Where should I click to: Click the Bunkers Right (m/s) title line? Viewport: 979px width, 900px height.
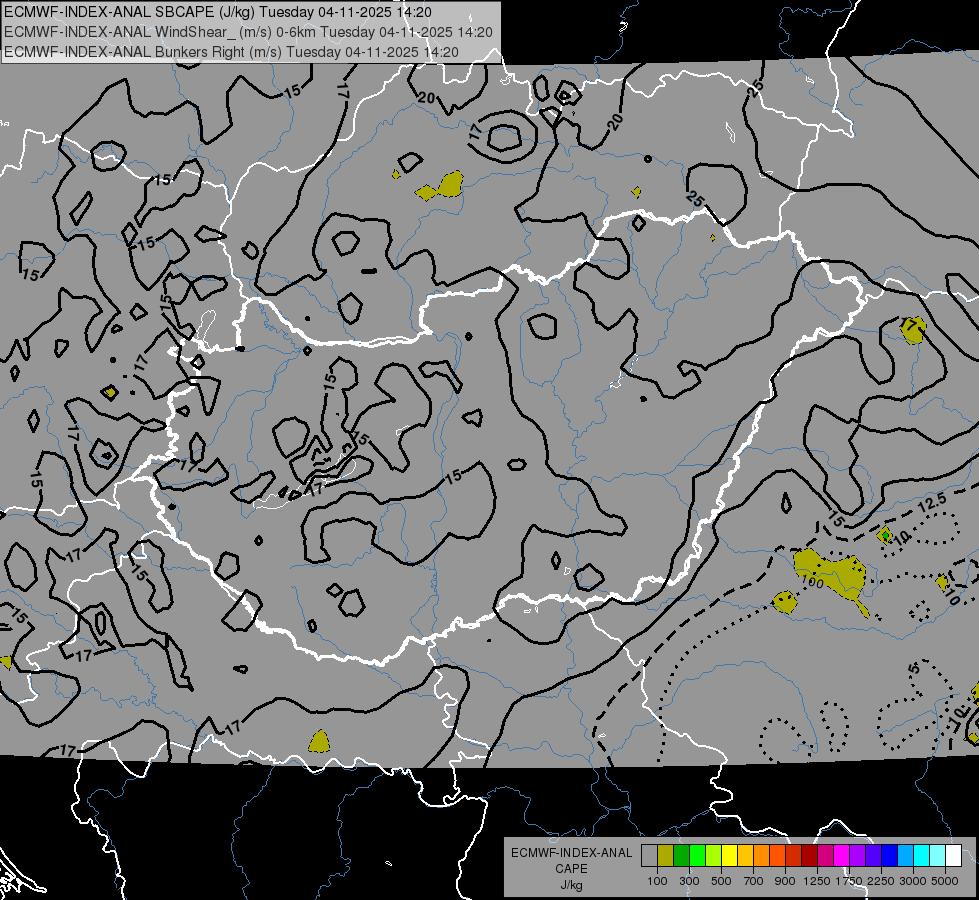tap(232, 52)
